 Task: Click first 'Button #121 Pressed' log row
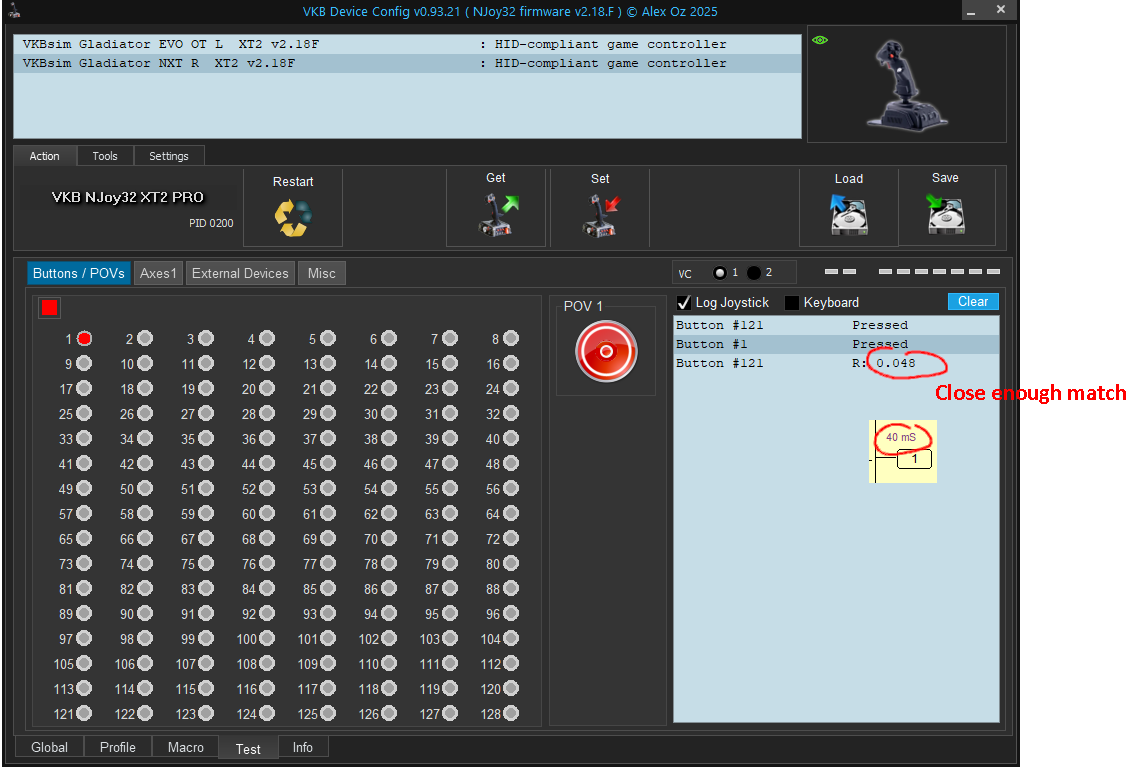tap(836, 325)
